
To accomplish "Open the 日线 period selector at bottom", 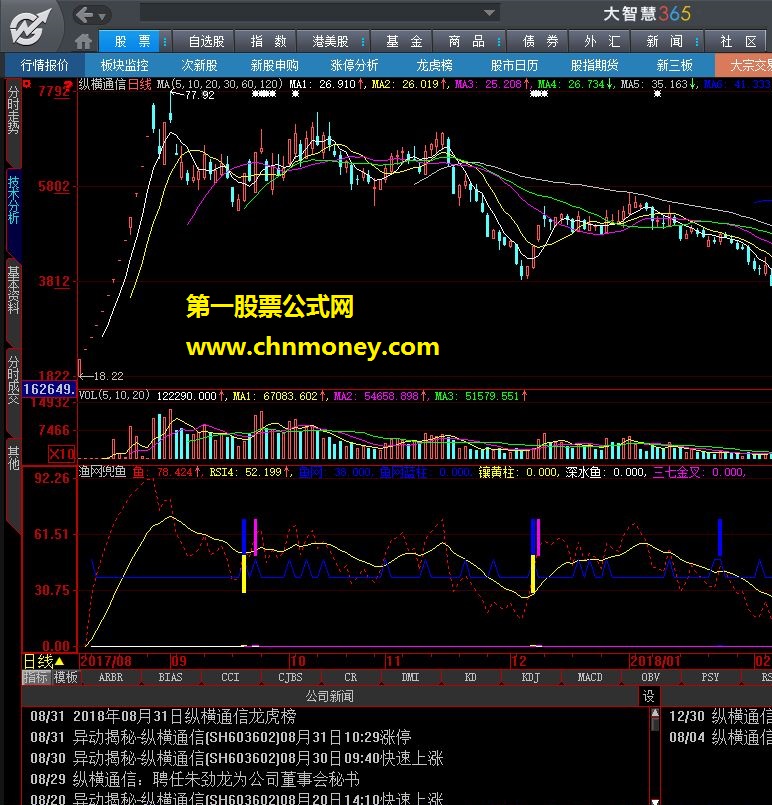I will click(44, 661).
